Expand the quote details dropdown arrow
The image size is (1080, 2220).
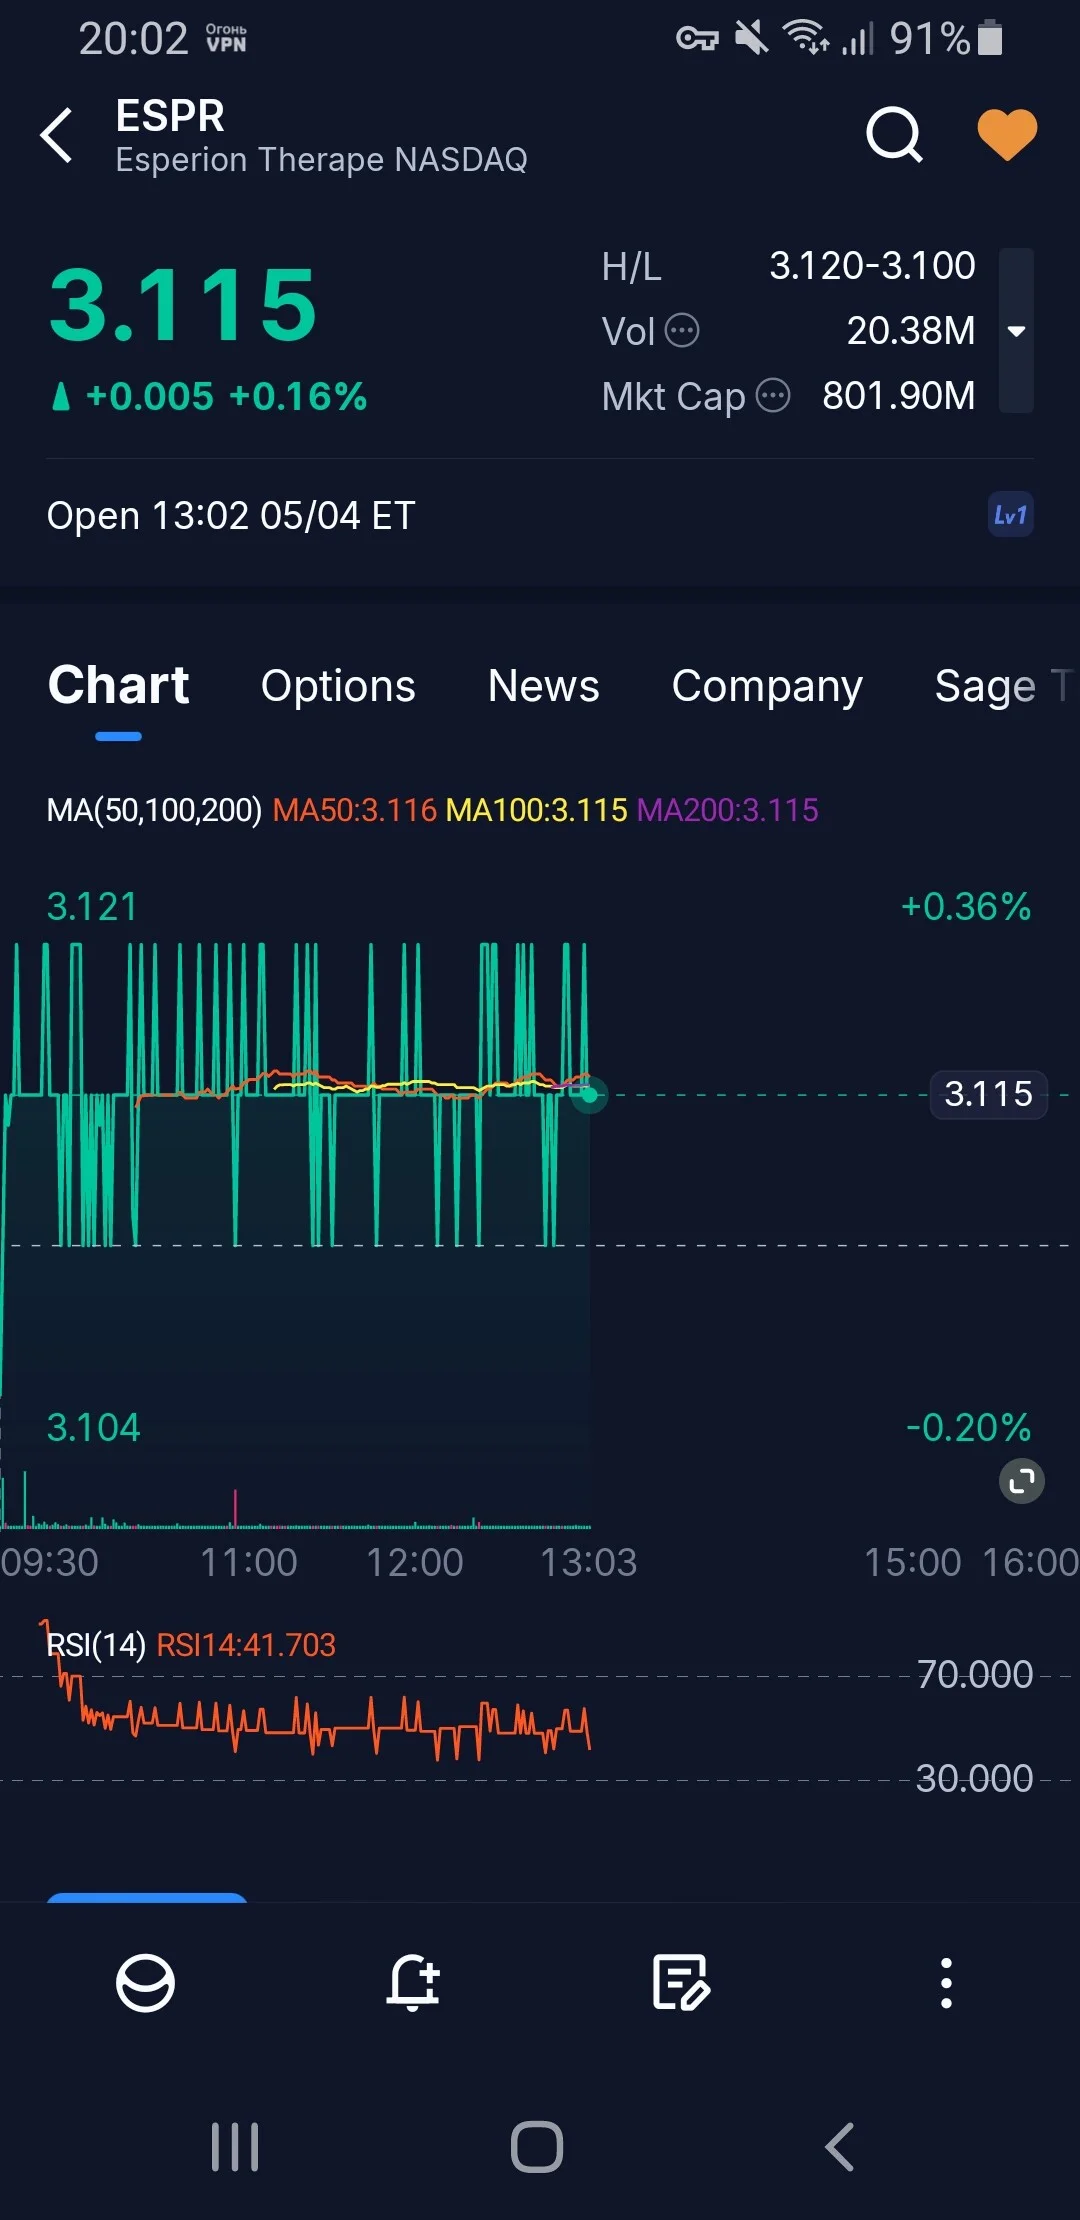[1016, 331]
